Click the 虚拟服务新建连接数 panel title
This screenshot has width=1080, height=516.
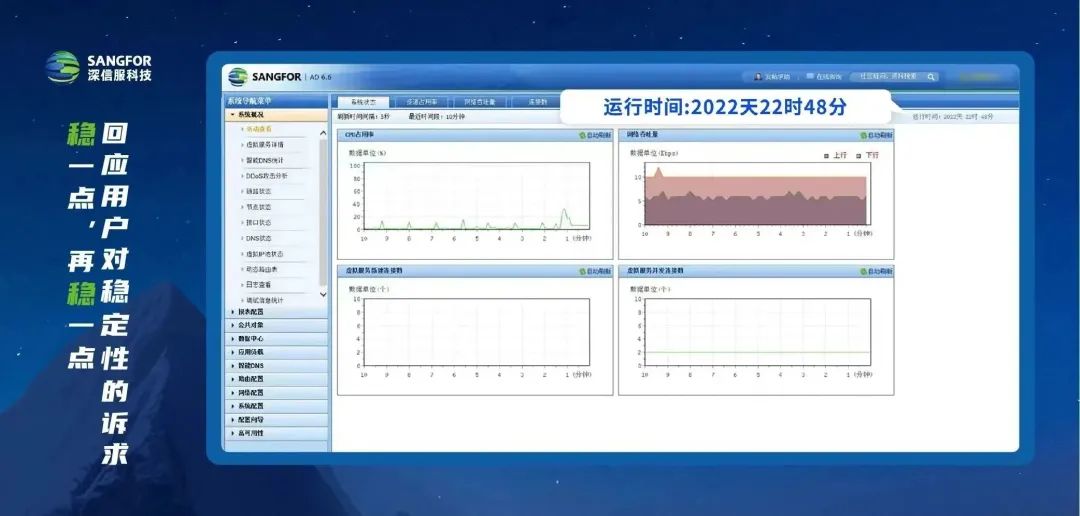(x=375, y=271)
